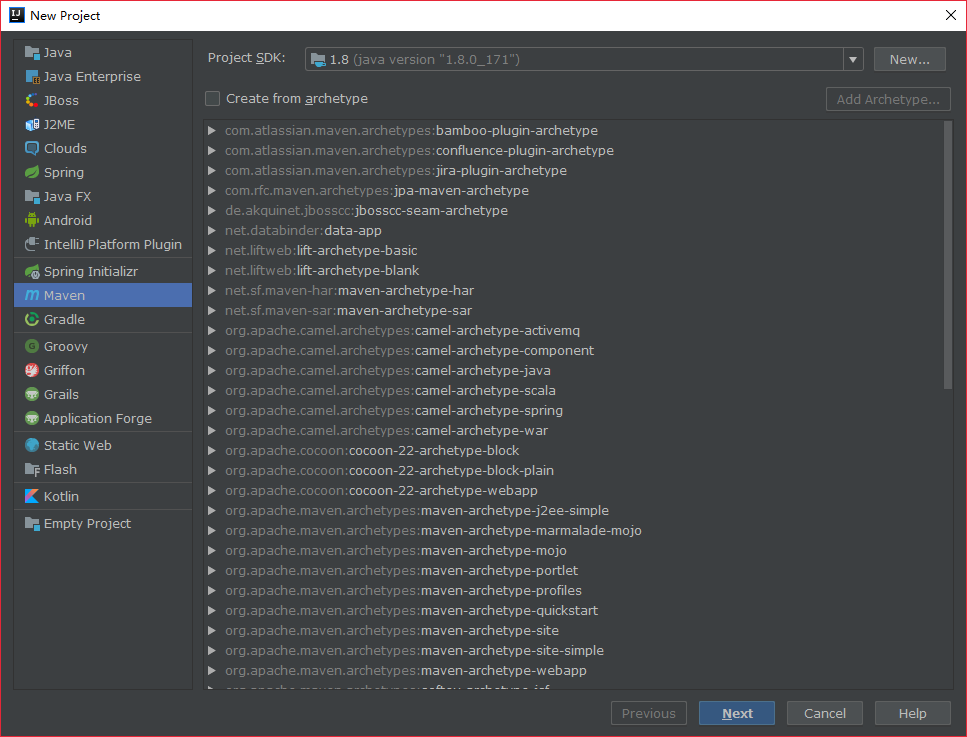Open Help for this dialog
Image resolution: width=967 pixels, height=737 pixels.
click(912, 714)
